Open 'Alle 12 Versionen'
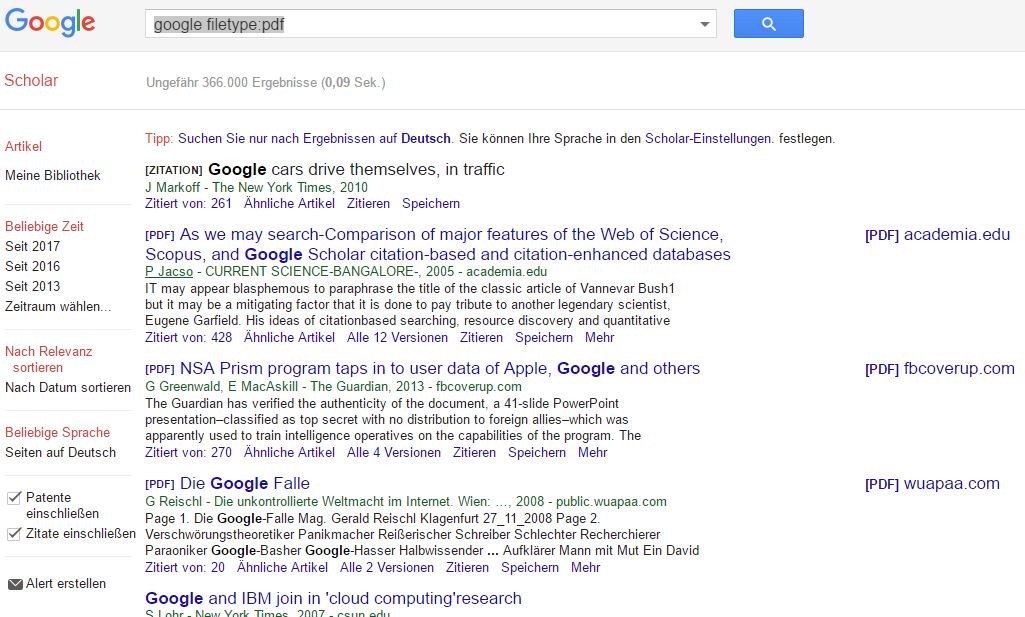This screenshot has width=1025, height=617. [x=397, y=337]
